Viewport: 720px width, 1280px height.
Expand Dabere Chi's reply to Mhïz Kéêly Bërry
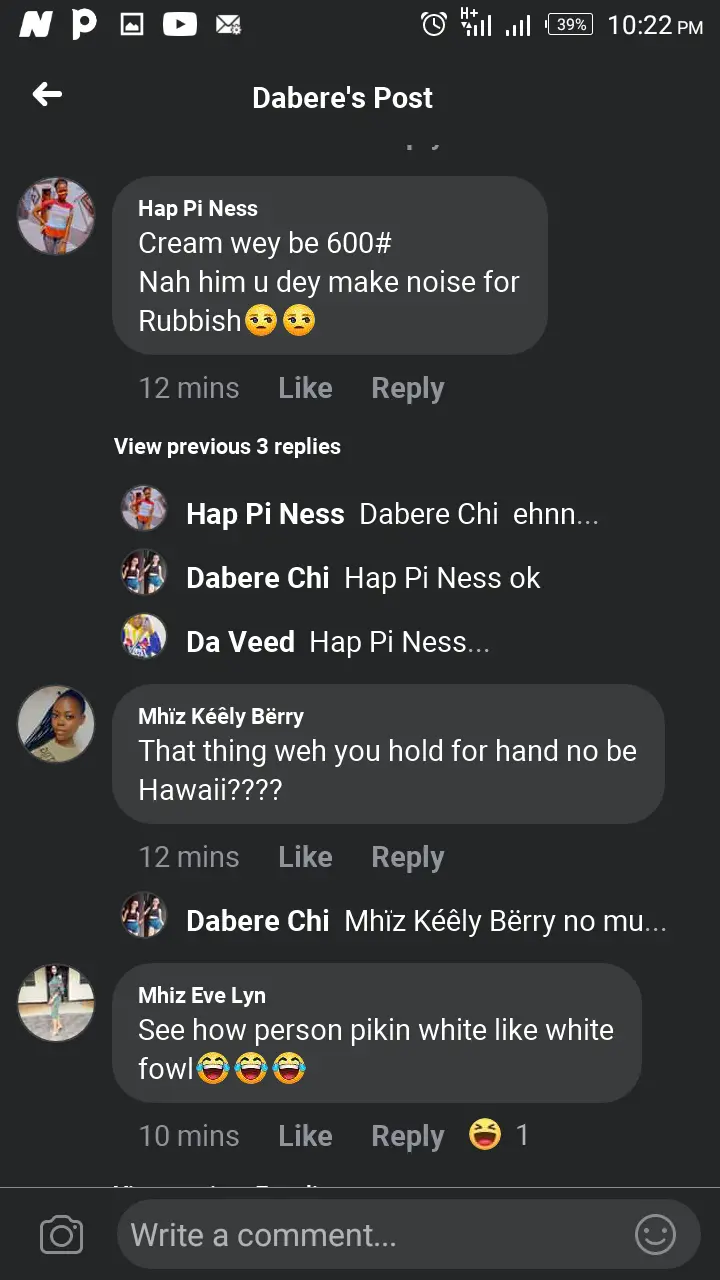[x=505, y=921]
